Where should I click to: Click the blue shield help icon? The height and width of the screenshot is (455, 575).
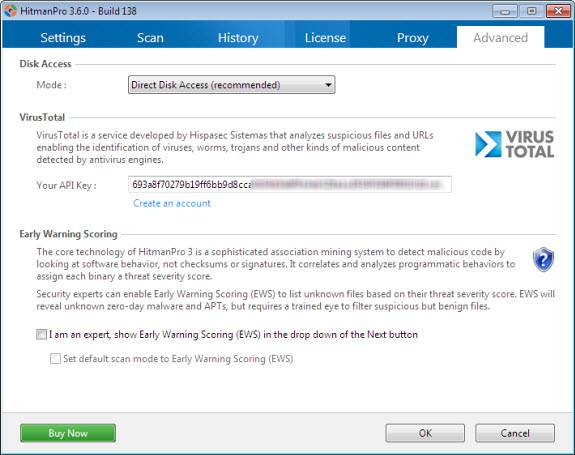543,259
